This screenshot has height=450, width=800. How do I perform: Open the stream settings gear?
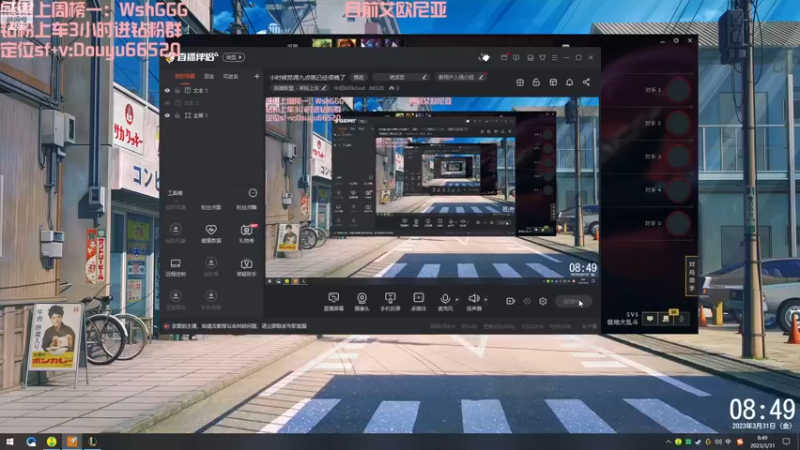(543, 302)
